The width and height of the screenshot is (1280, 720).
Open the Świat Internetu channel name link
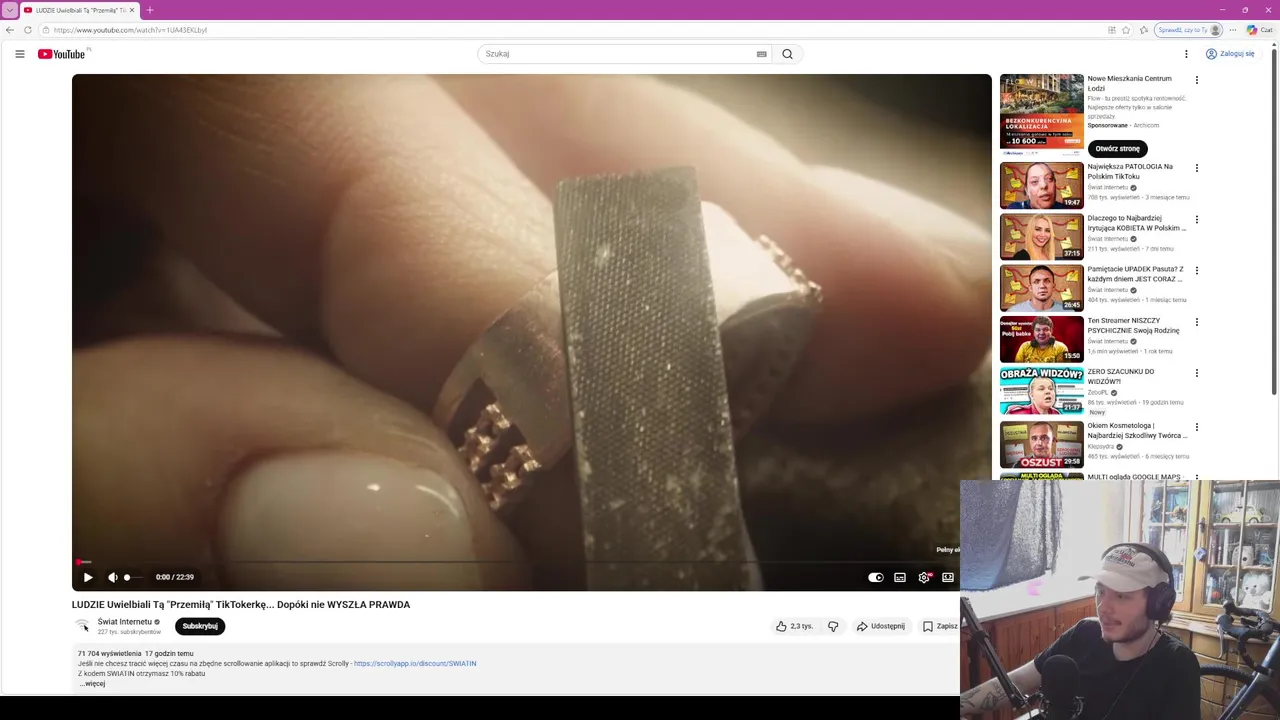(x=124, y=622)
